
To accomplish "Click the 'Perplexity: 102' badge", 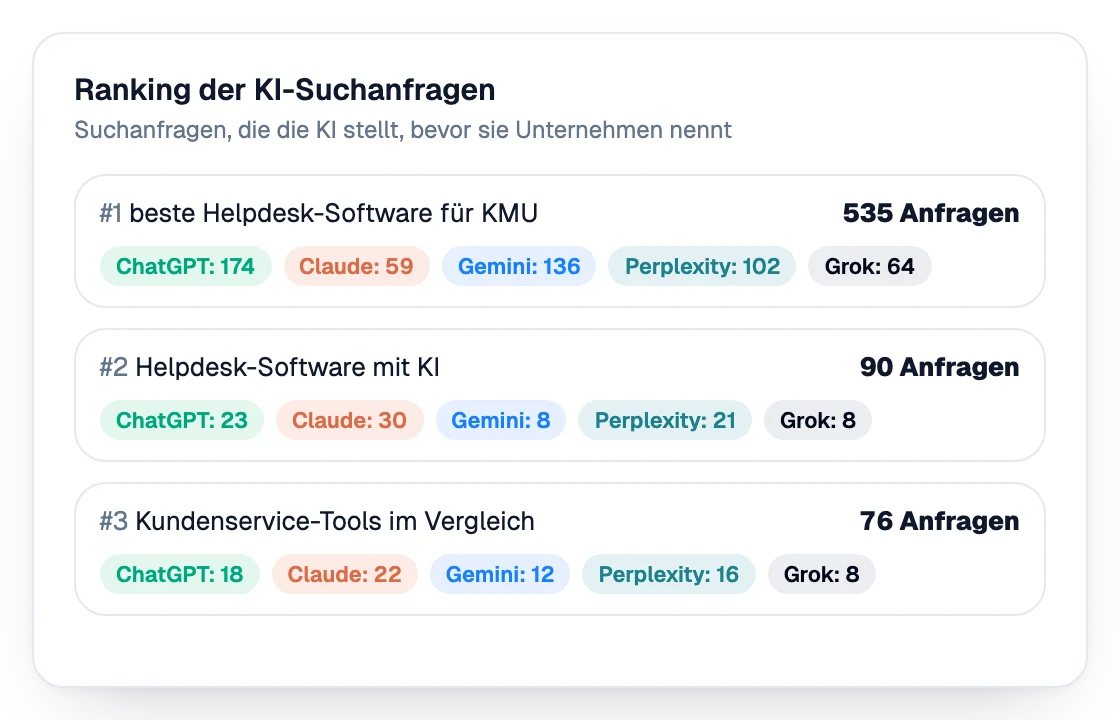I will point(702,266).
